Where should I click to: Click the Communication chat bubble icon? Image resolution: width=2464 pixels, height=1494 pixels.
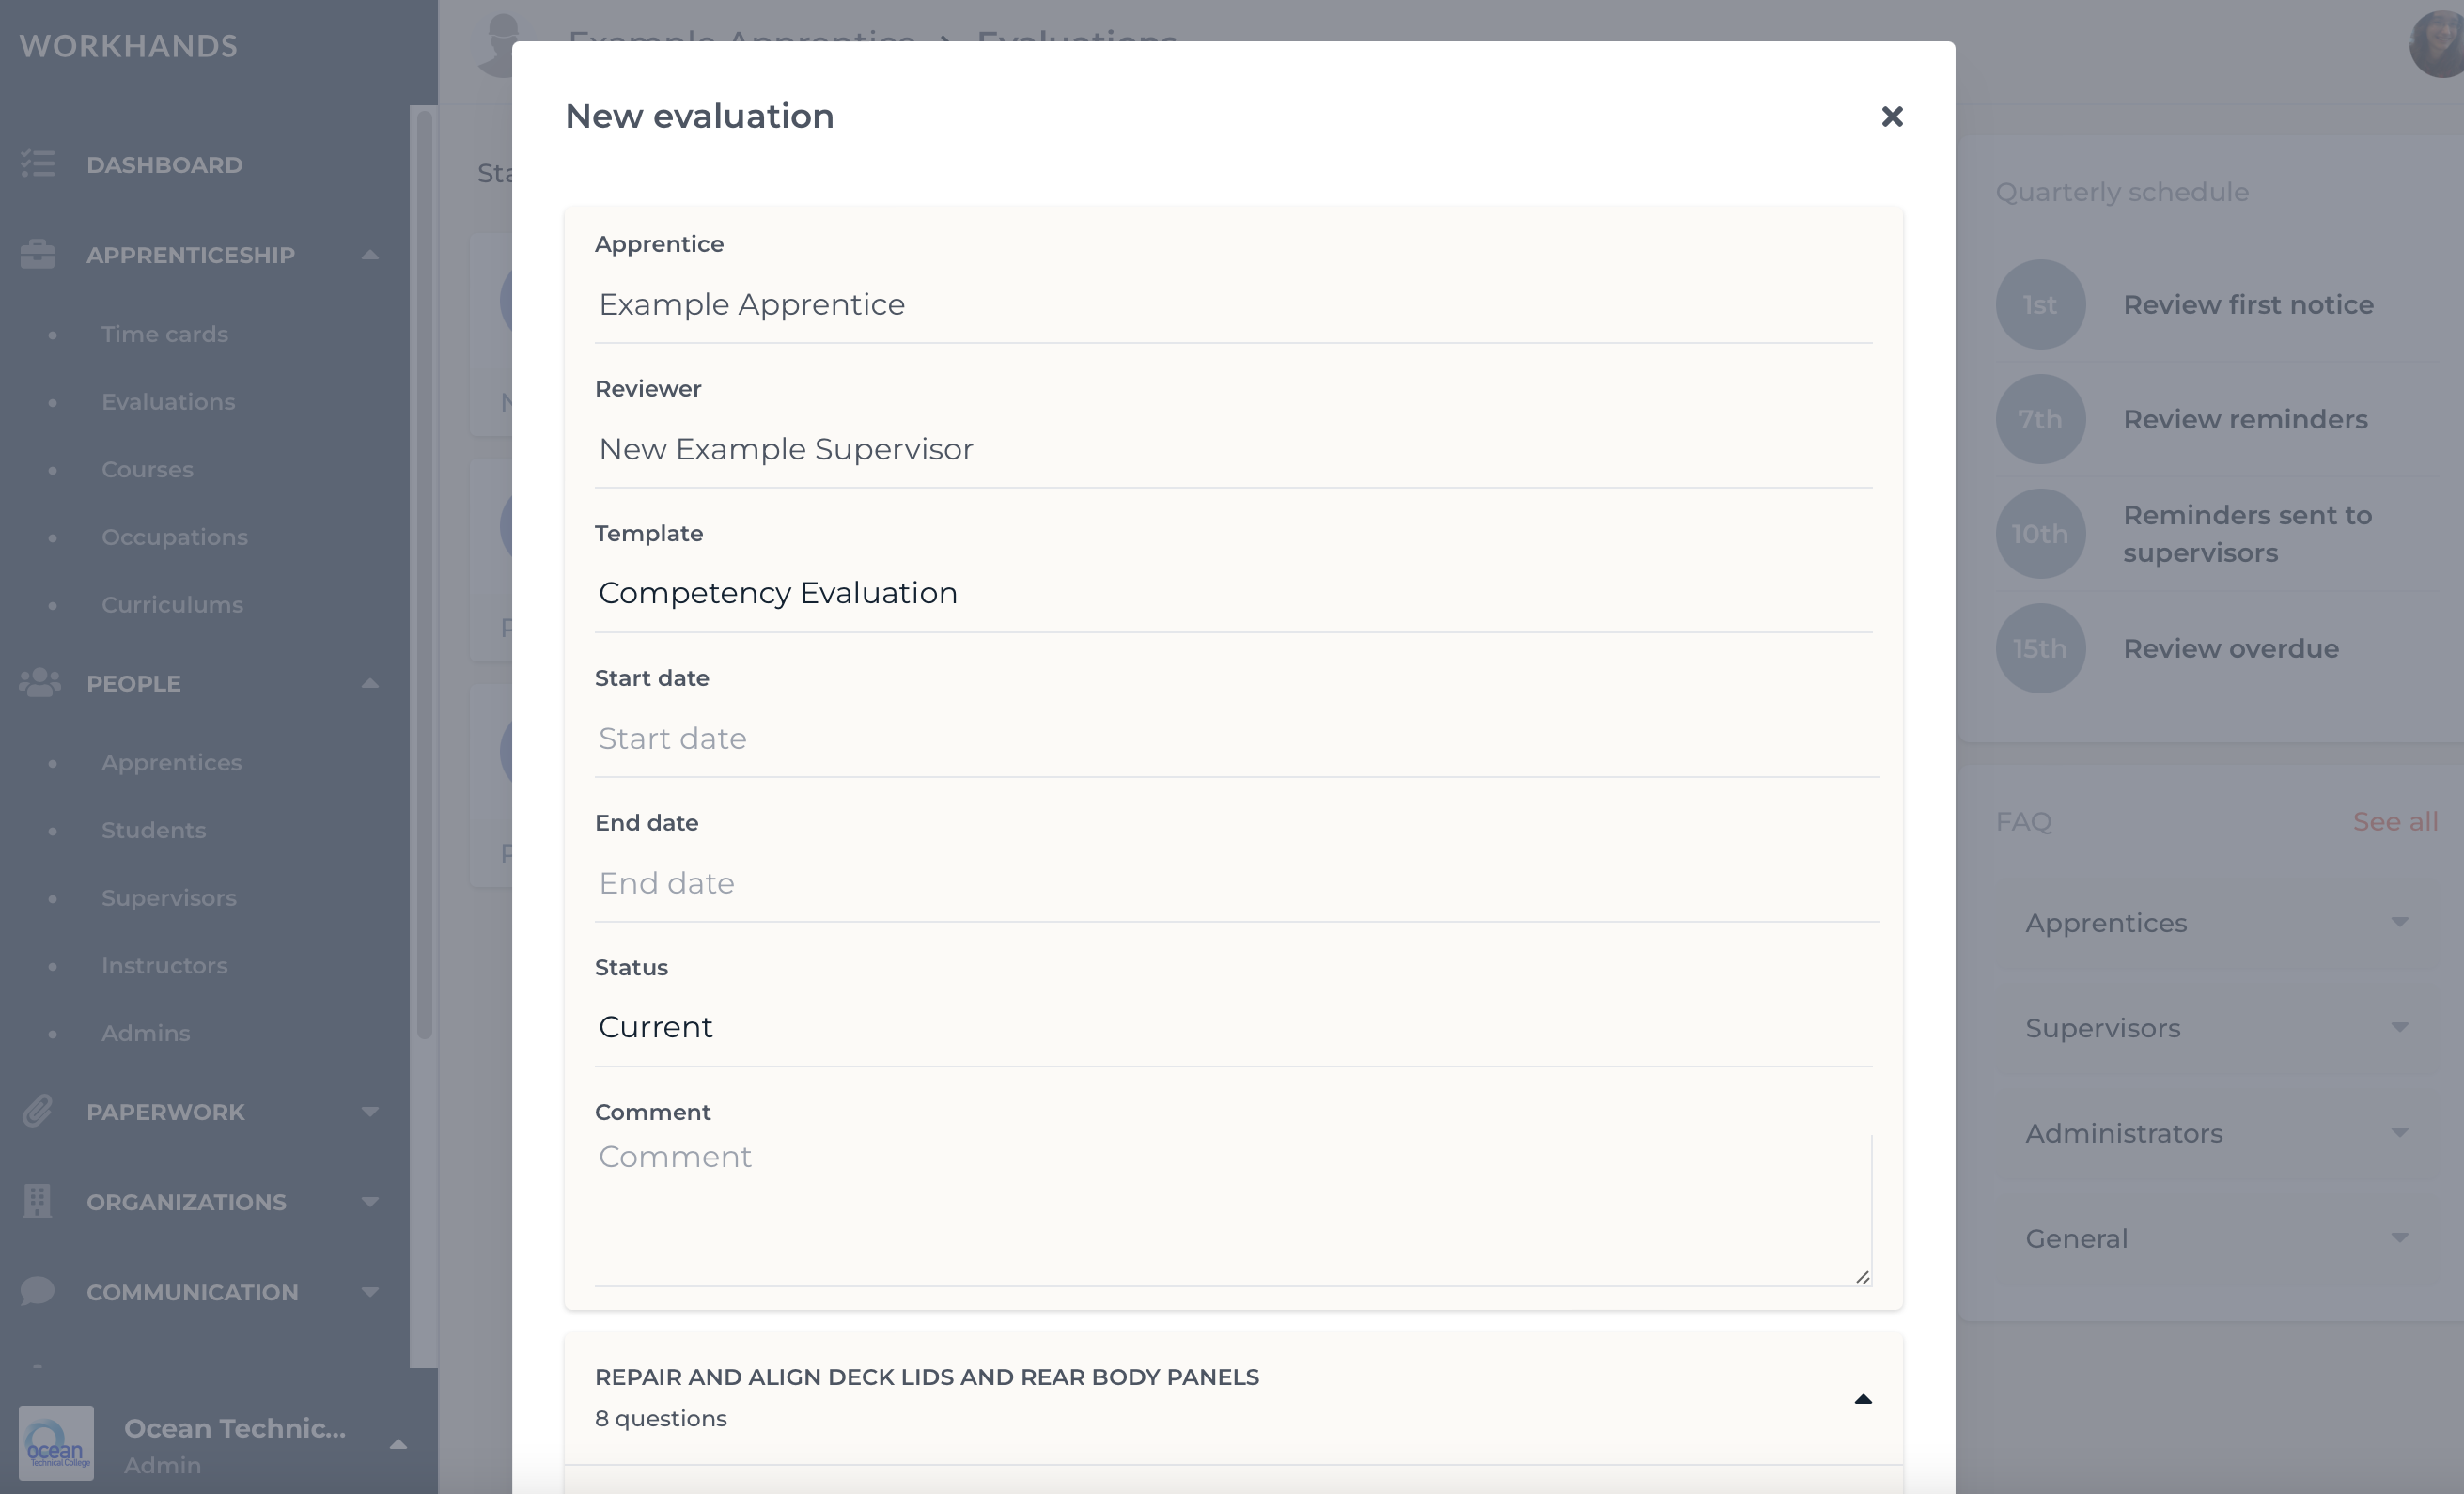[x=38, y=1291]
